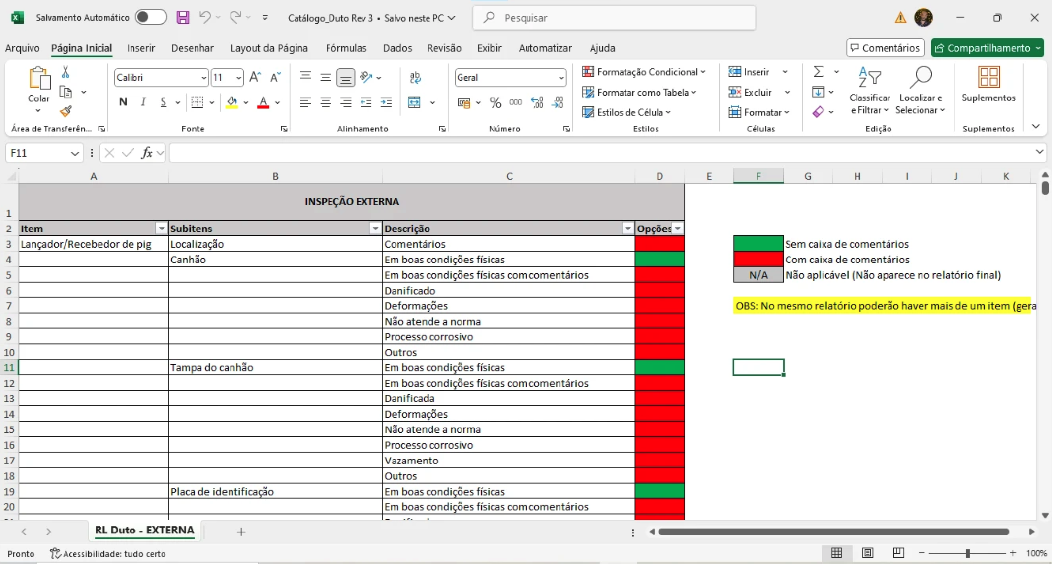Apply percent style format
The width and height of the screenshot is (1052, 564).
pos(495,102)
